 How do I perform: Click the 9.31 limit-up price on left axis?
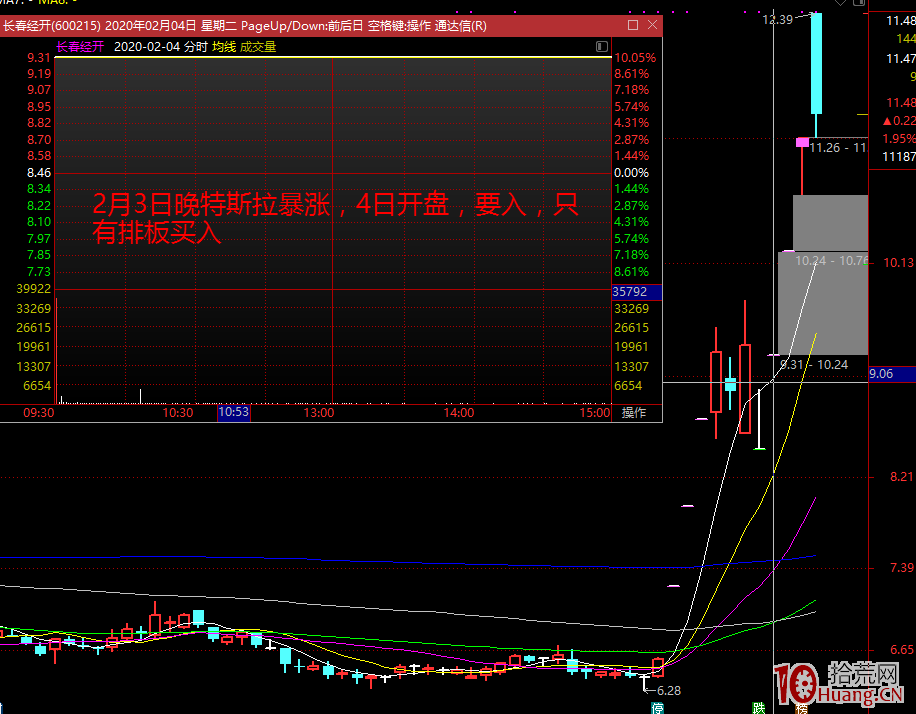coord(39,58)
